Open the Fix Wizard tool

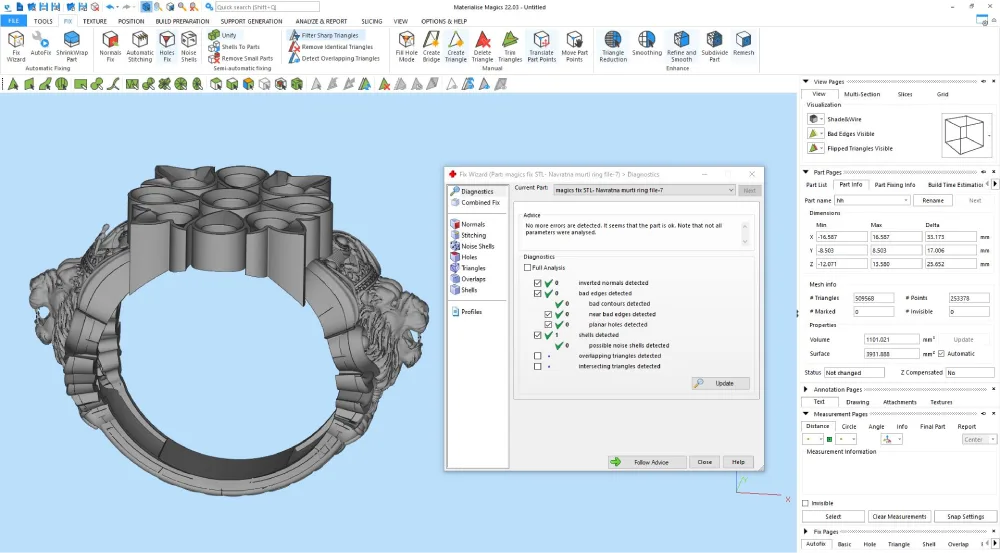(16, 47)
